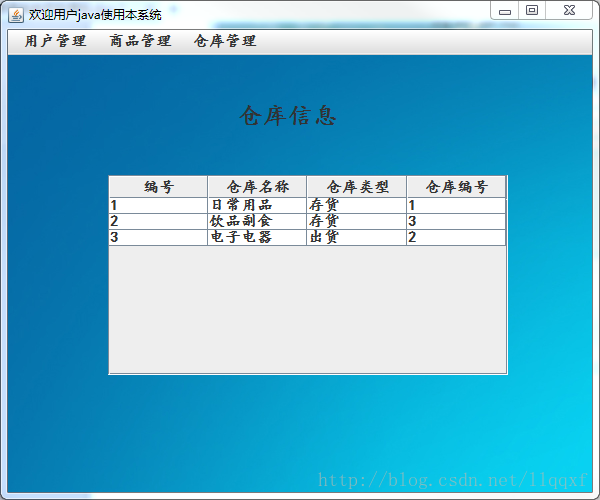Select the 电子电器 cell

tap(257, 237)
